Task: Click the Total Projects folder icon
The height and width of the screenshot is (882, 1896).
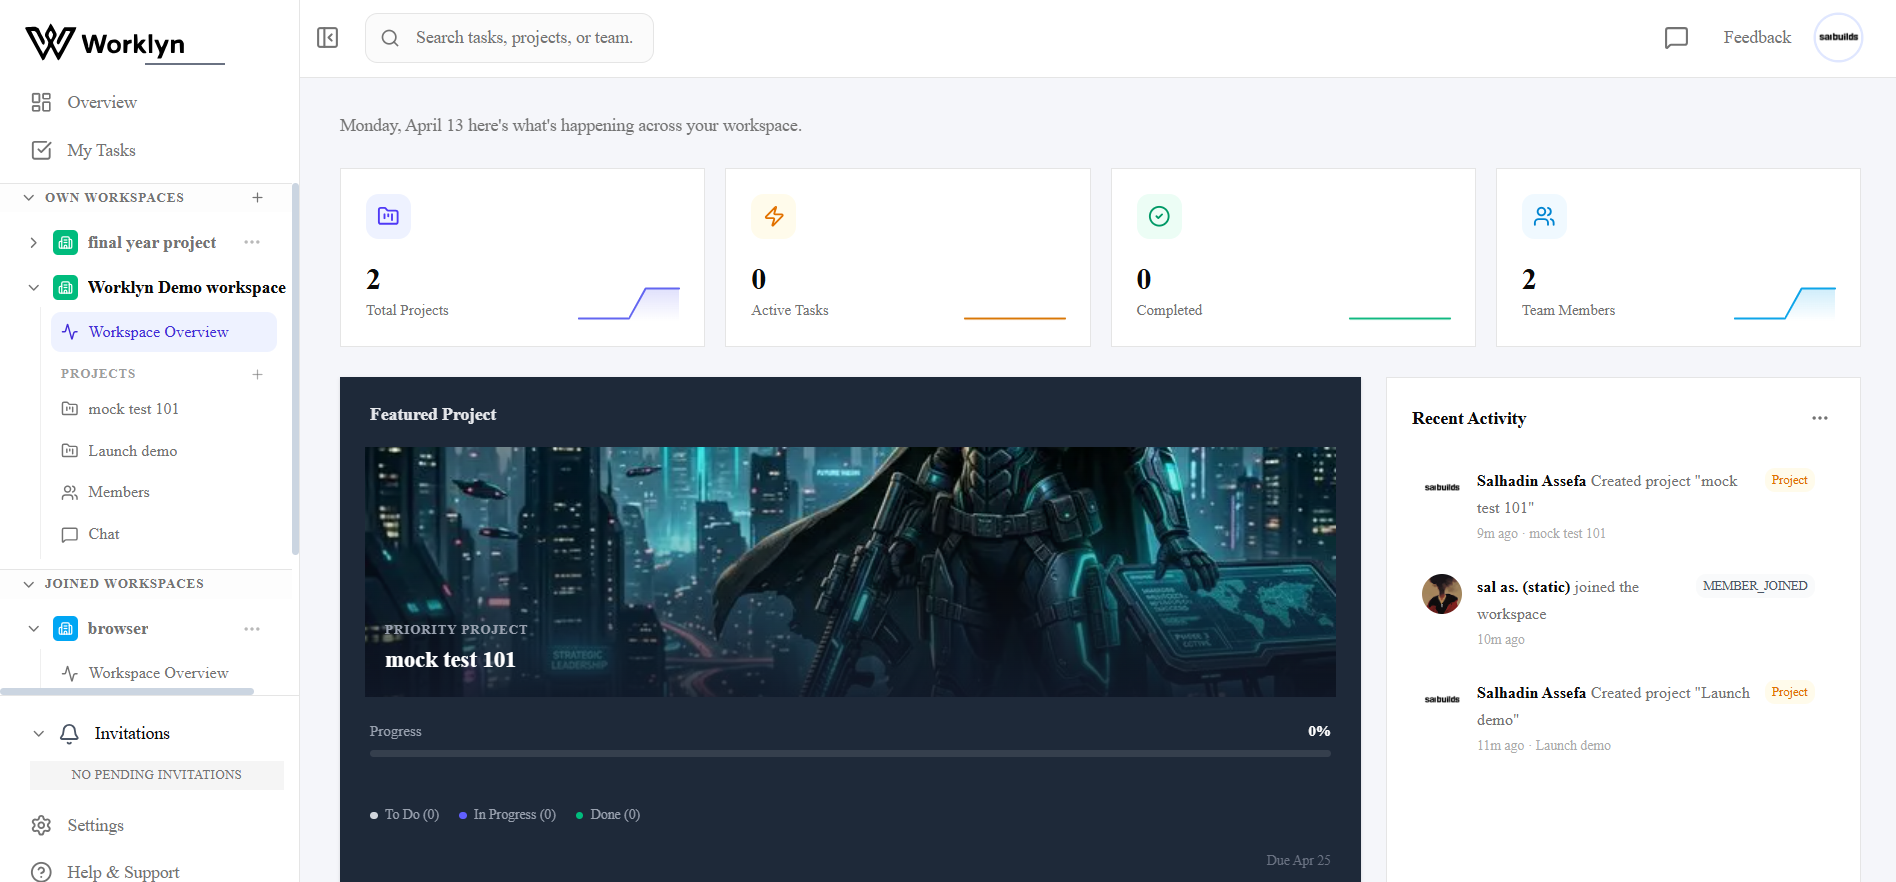Action: 388,216
